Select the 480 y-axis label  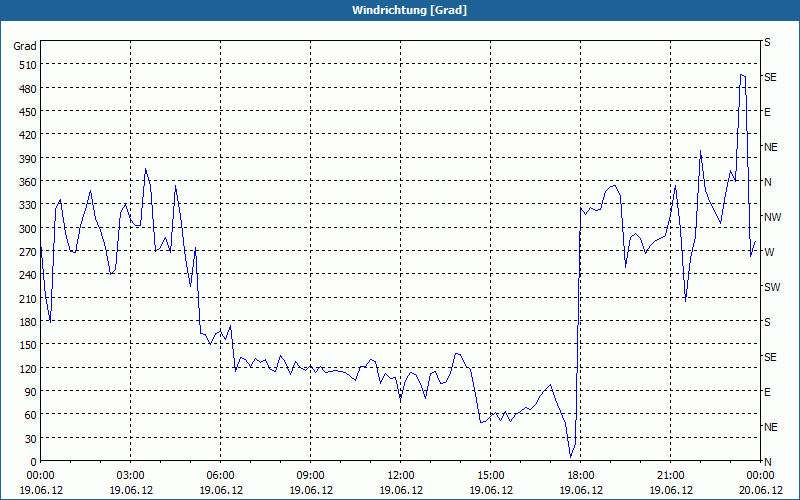(28, 89)
